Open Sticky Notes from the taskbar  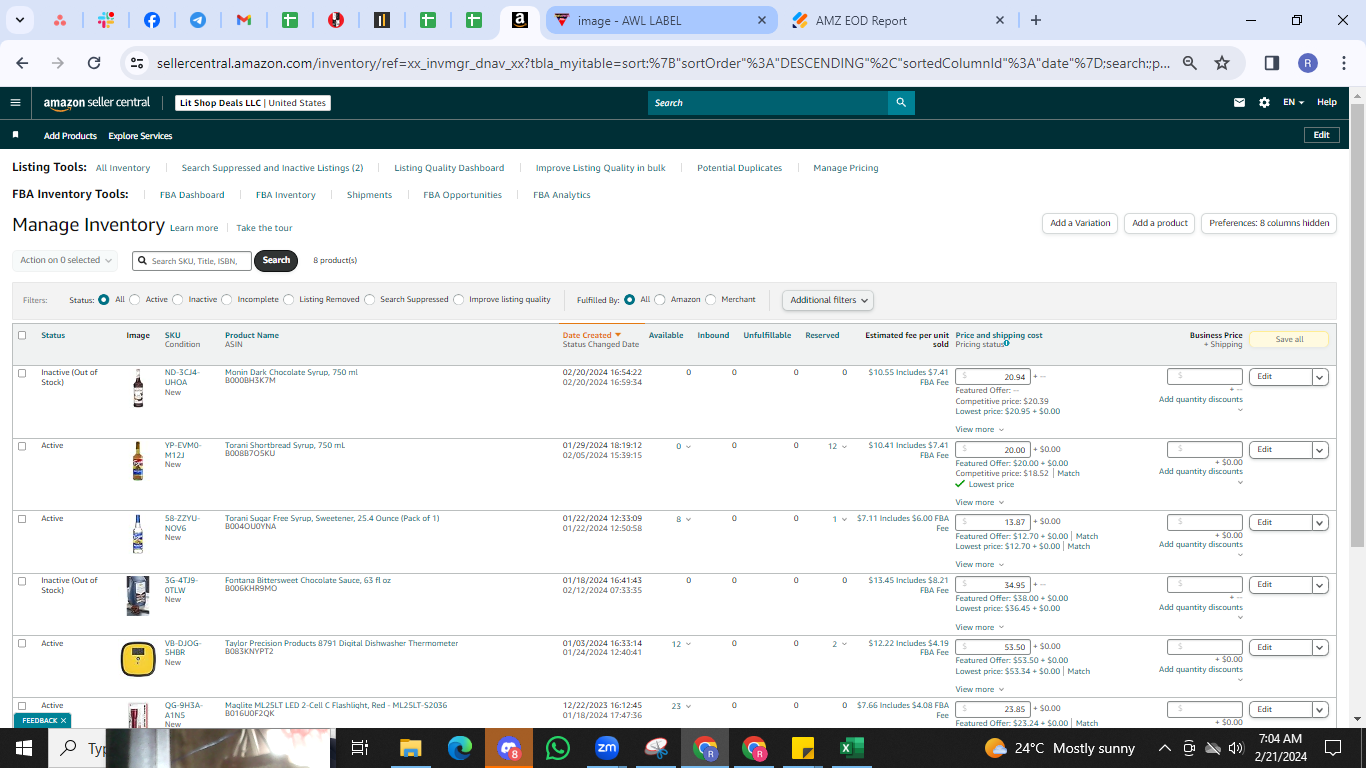(x=802, y=748)
